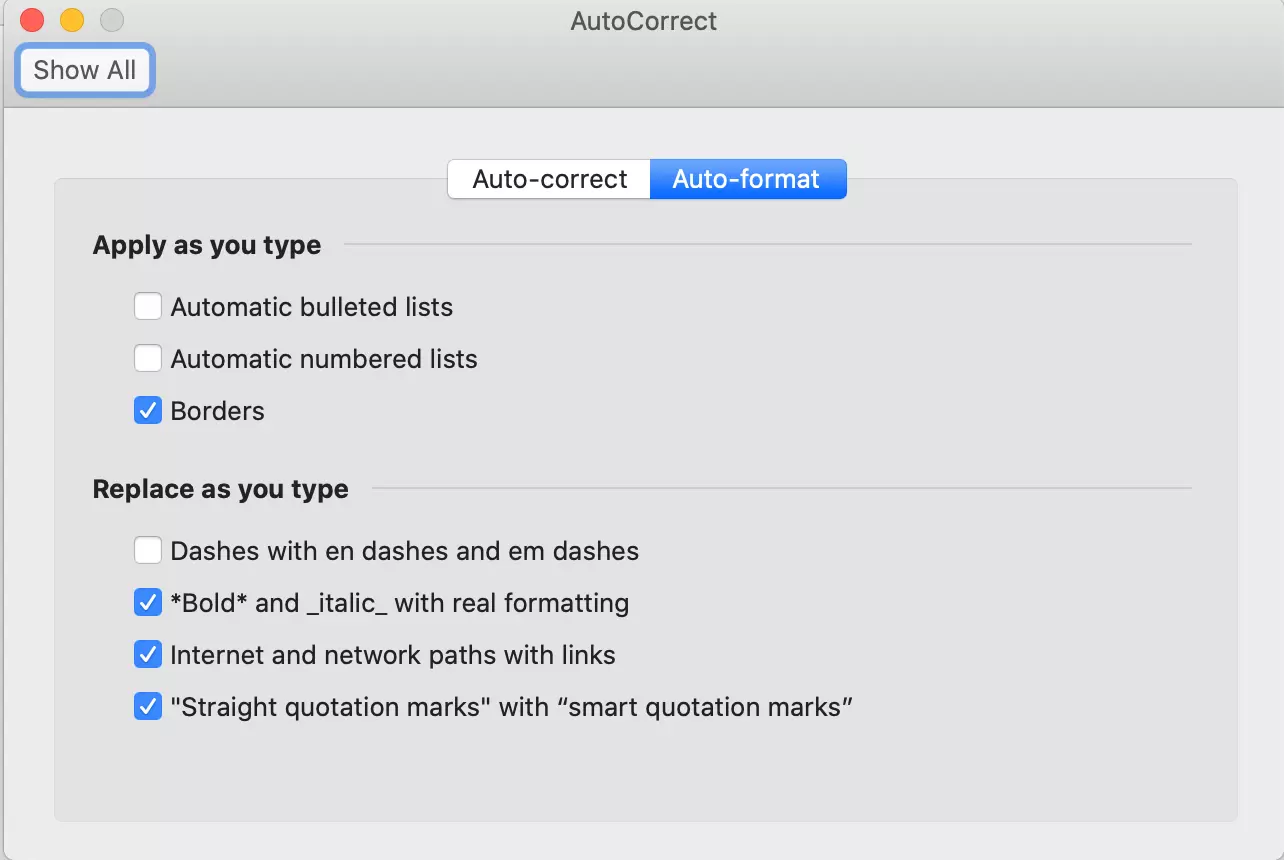1284x860 pixels.
Task: Switch to the Auto-correct tab
Action: 548,179
